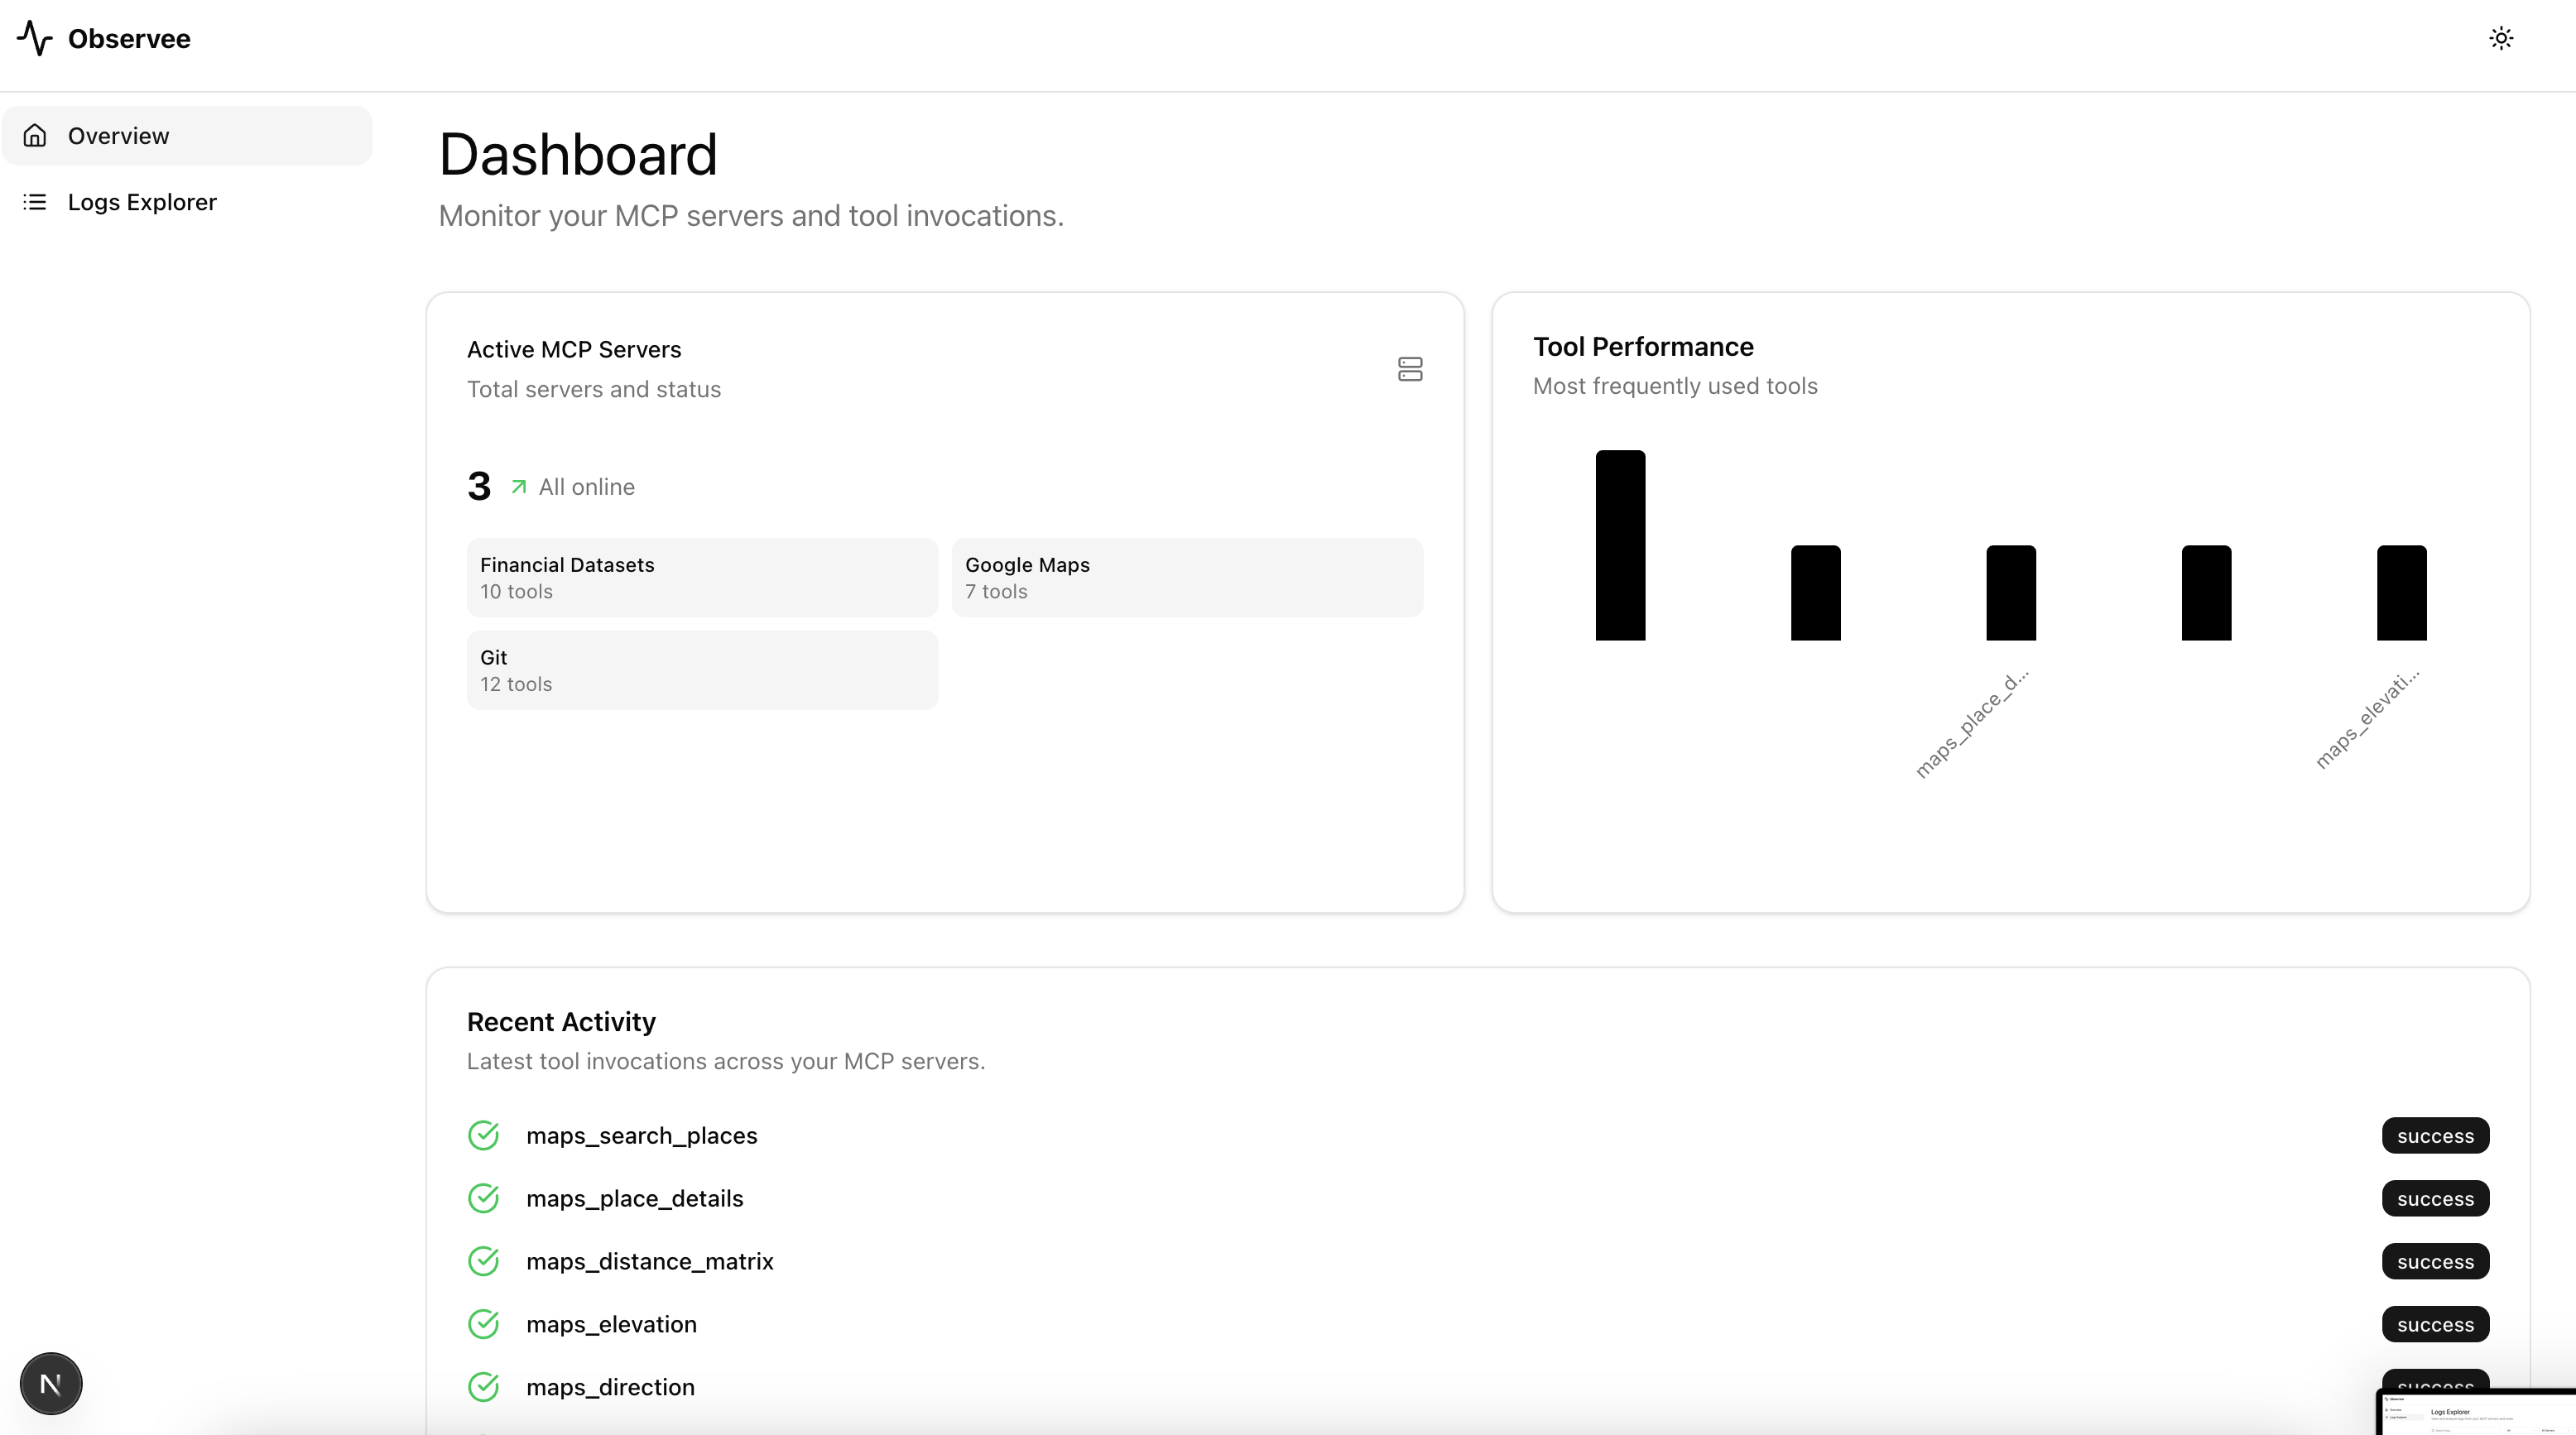2576x1435 pixels.
Task: Click the maps_place_d... bar in chart
Action: click(2011, 593)
